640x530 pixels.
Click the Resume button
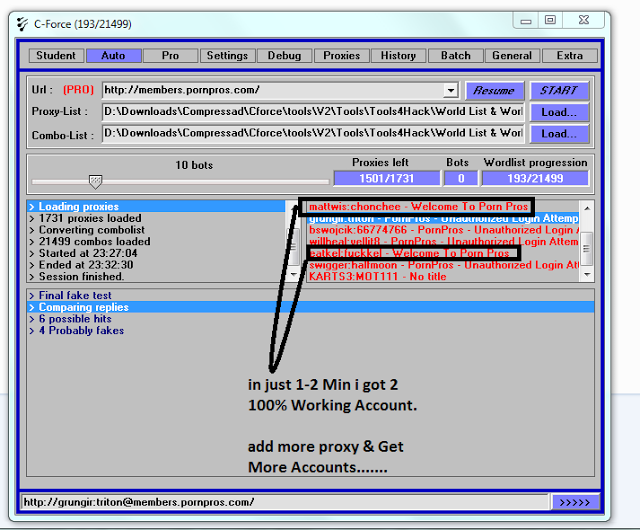[494, 91]
